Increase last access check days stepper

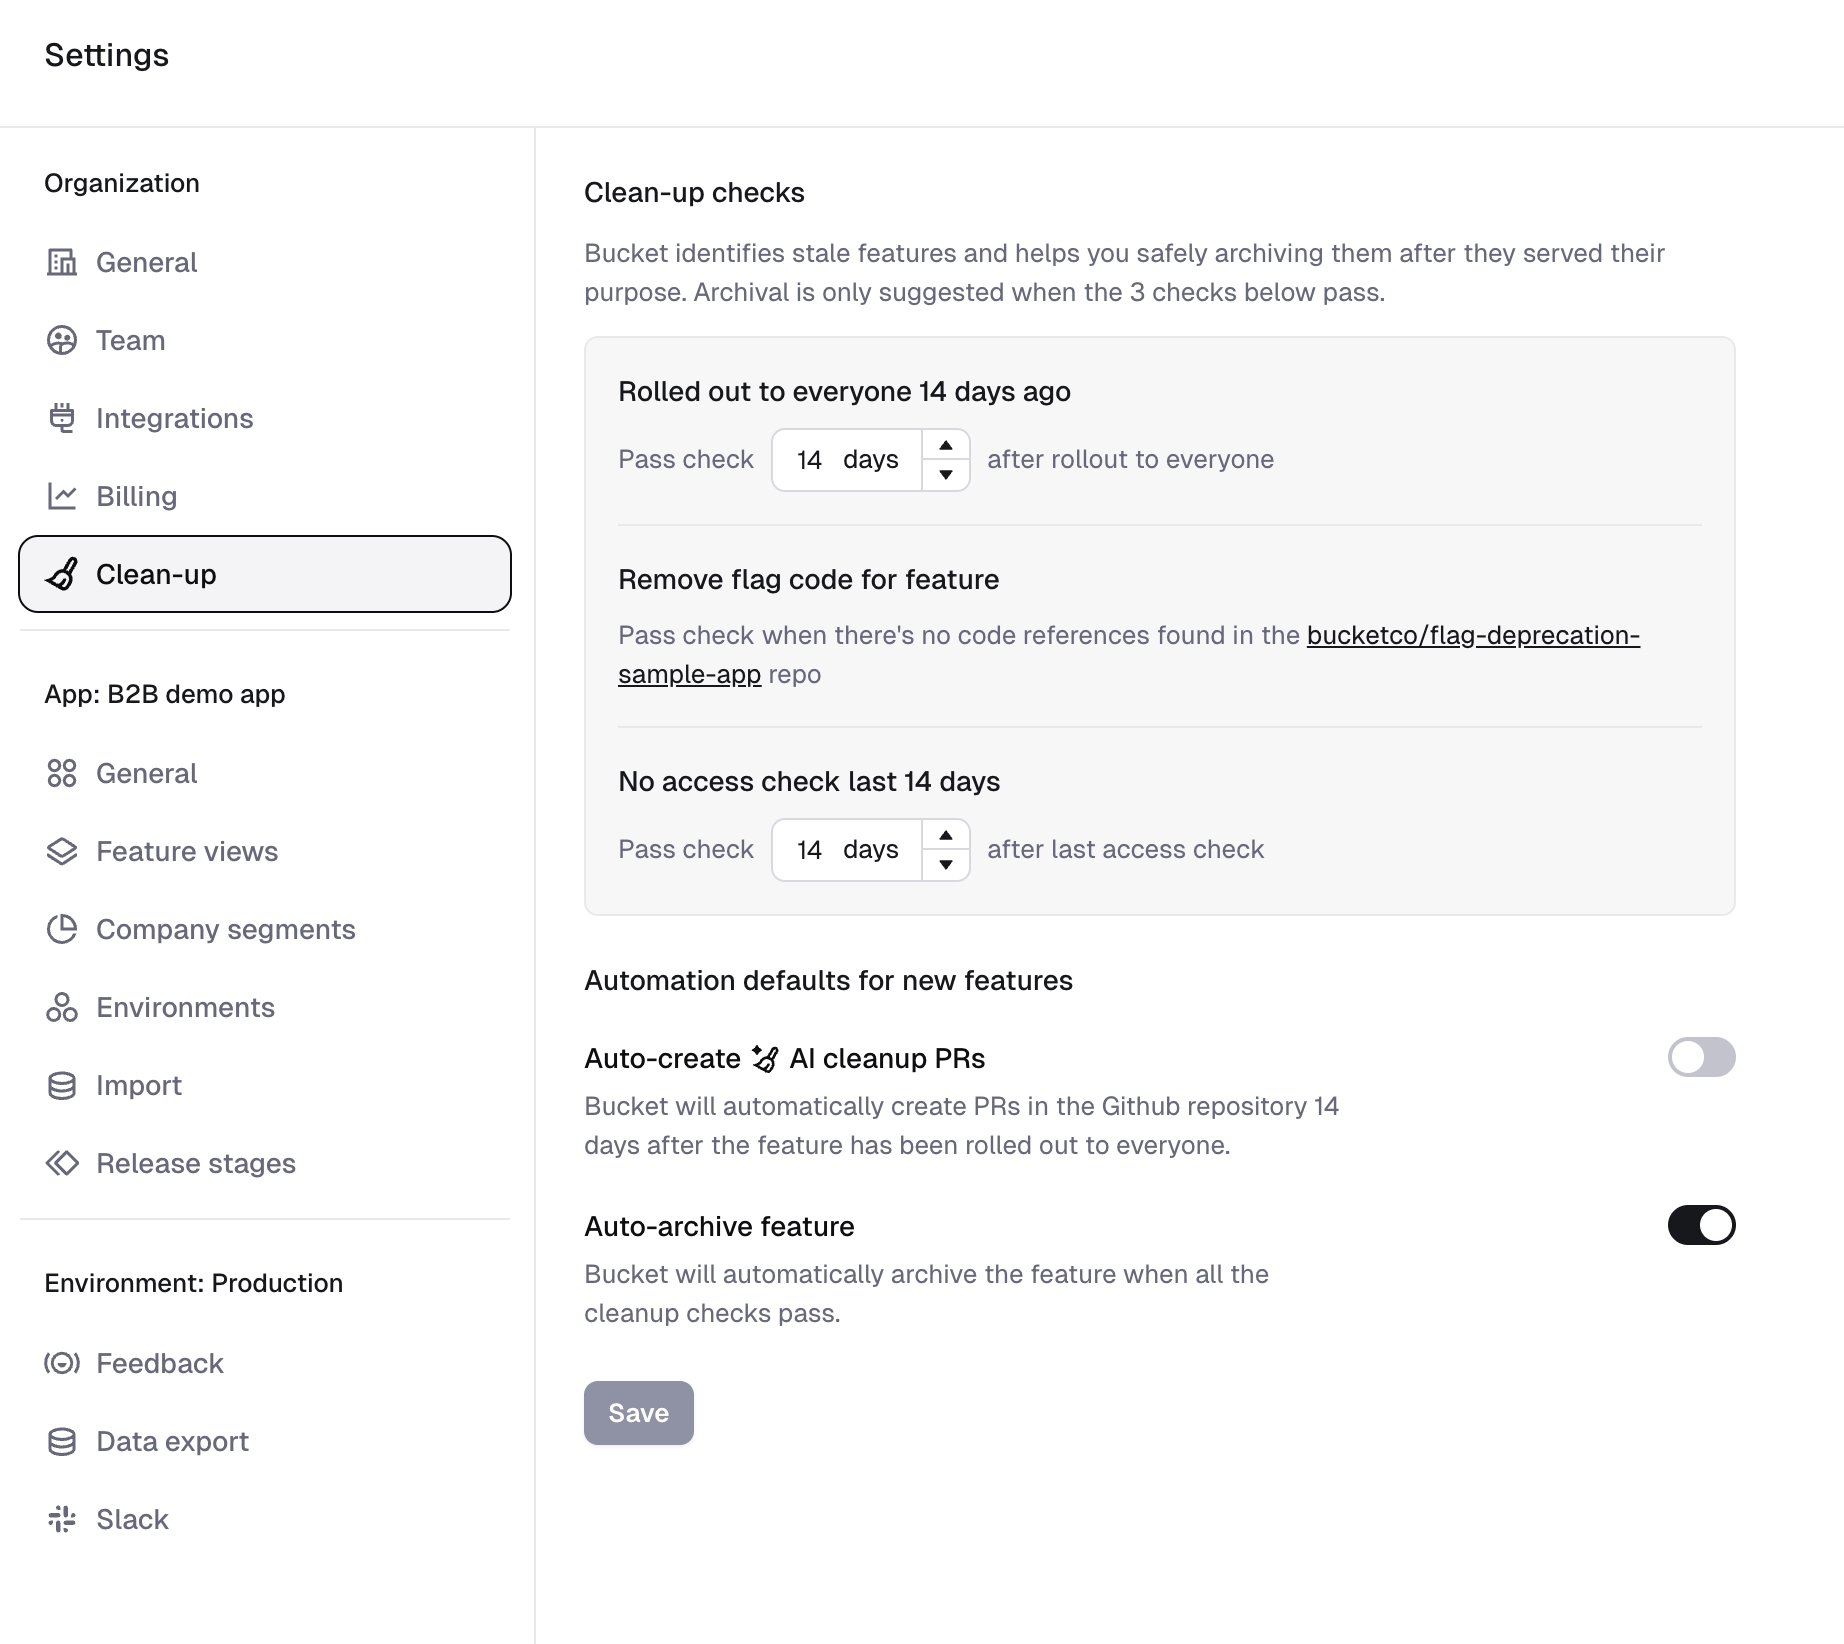tap(946, 836)
